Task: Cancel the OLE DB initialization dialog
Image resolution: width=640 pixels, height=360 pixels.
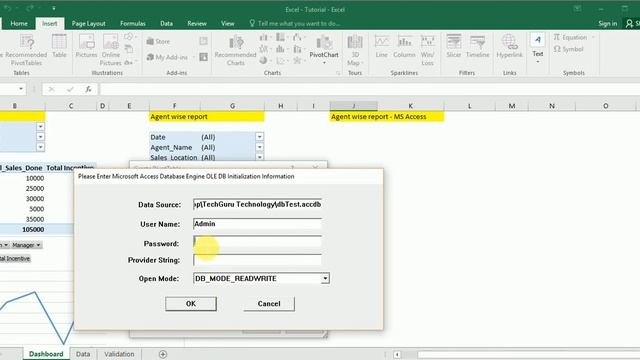Action: click(x=269, y=304)
